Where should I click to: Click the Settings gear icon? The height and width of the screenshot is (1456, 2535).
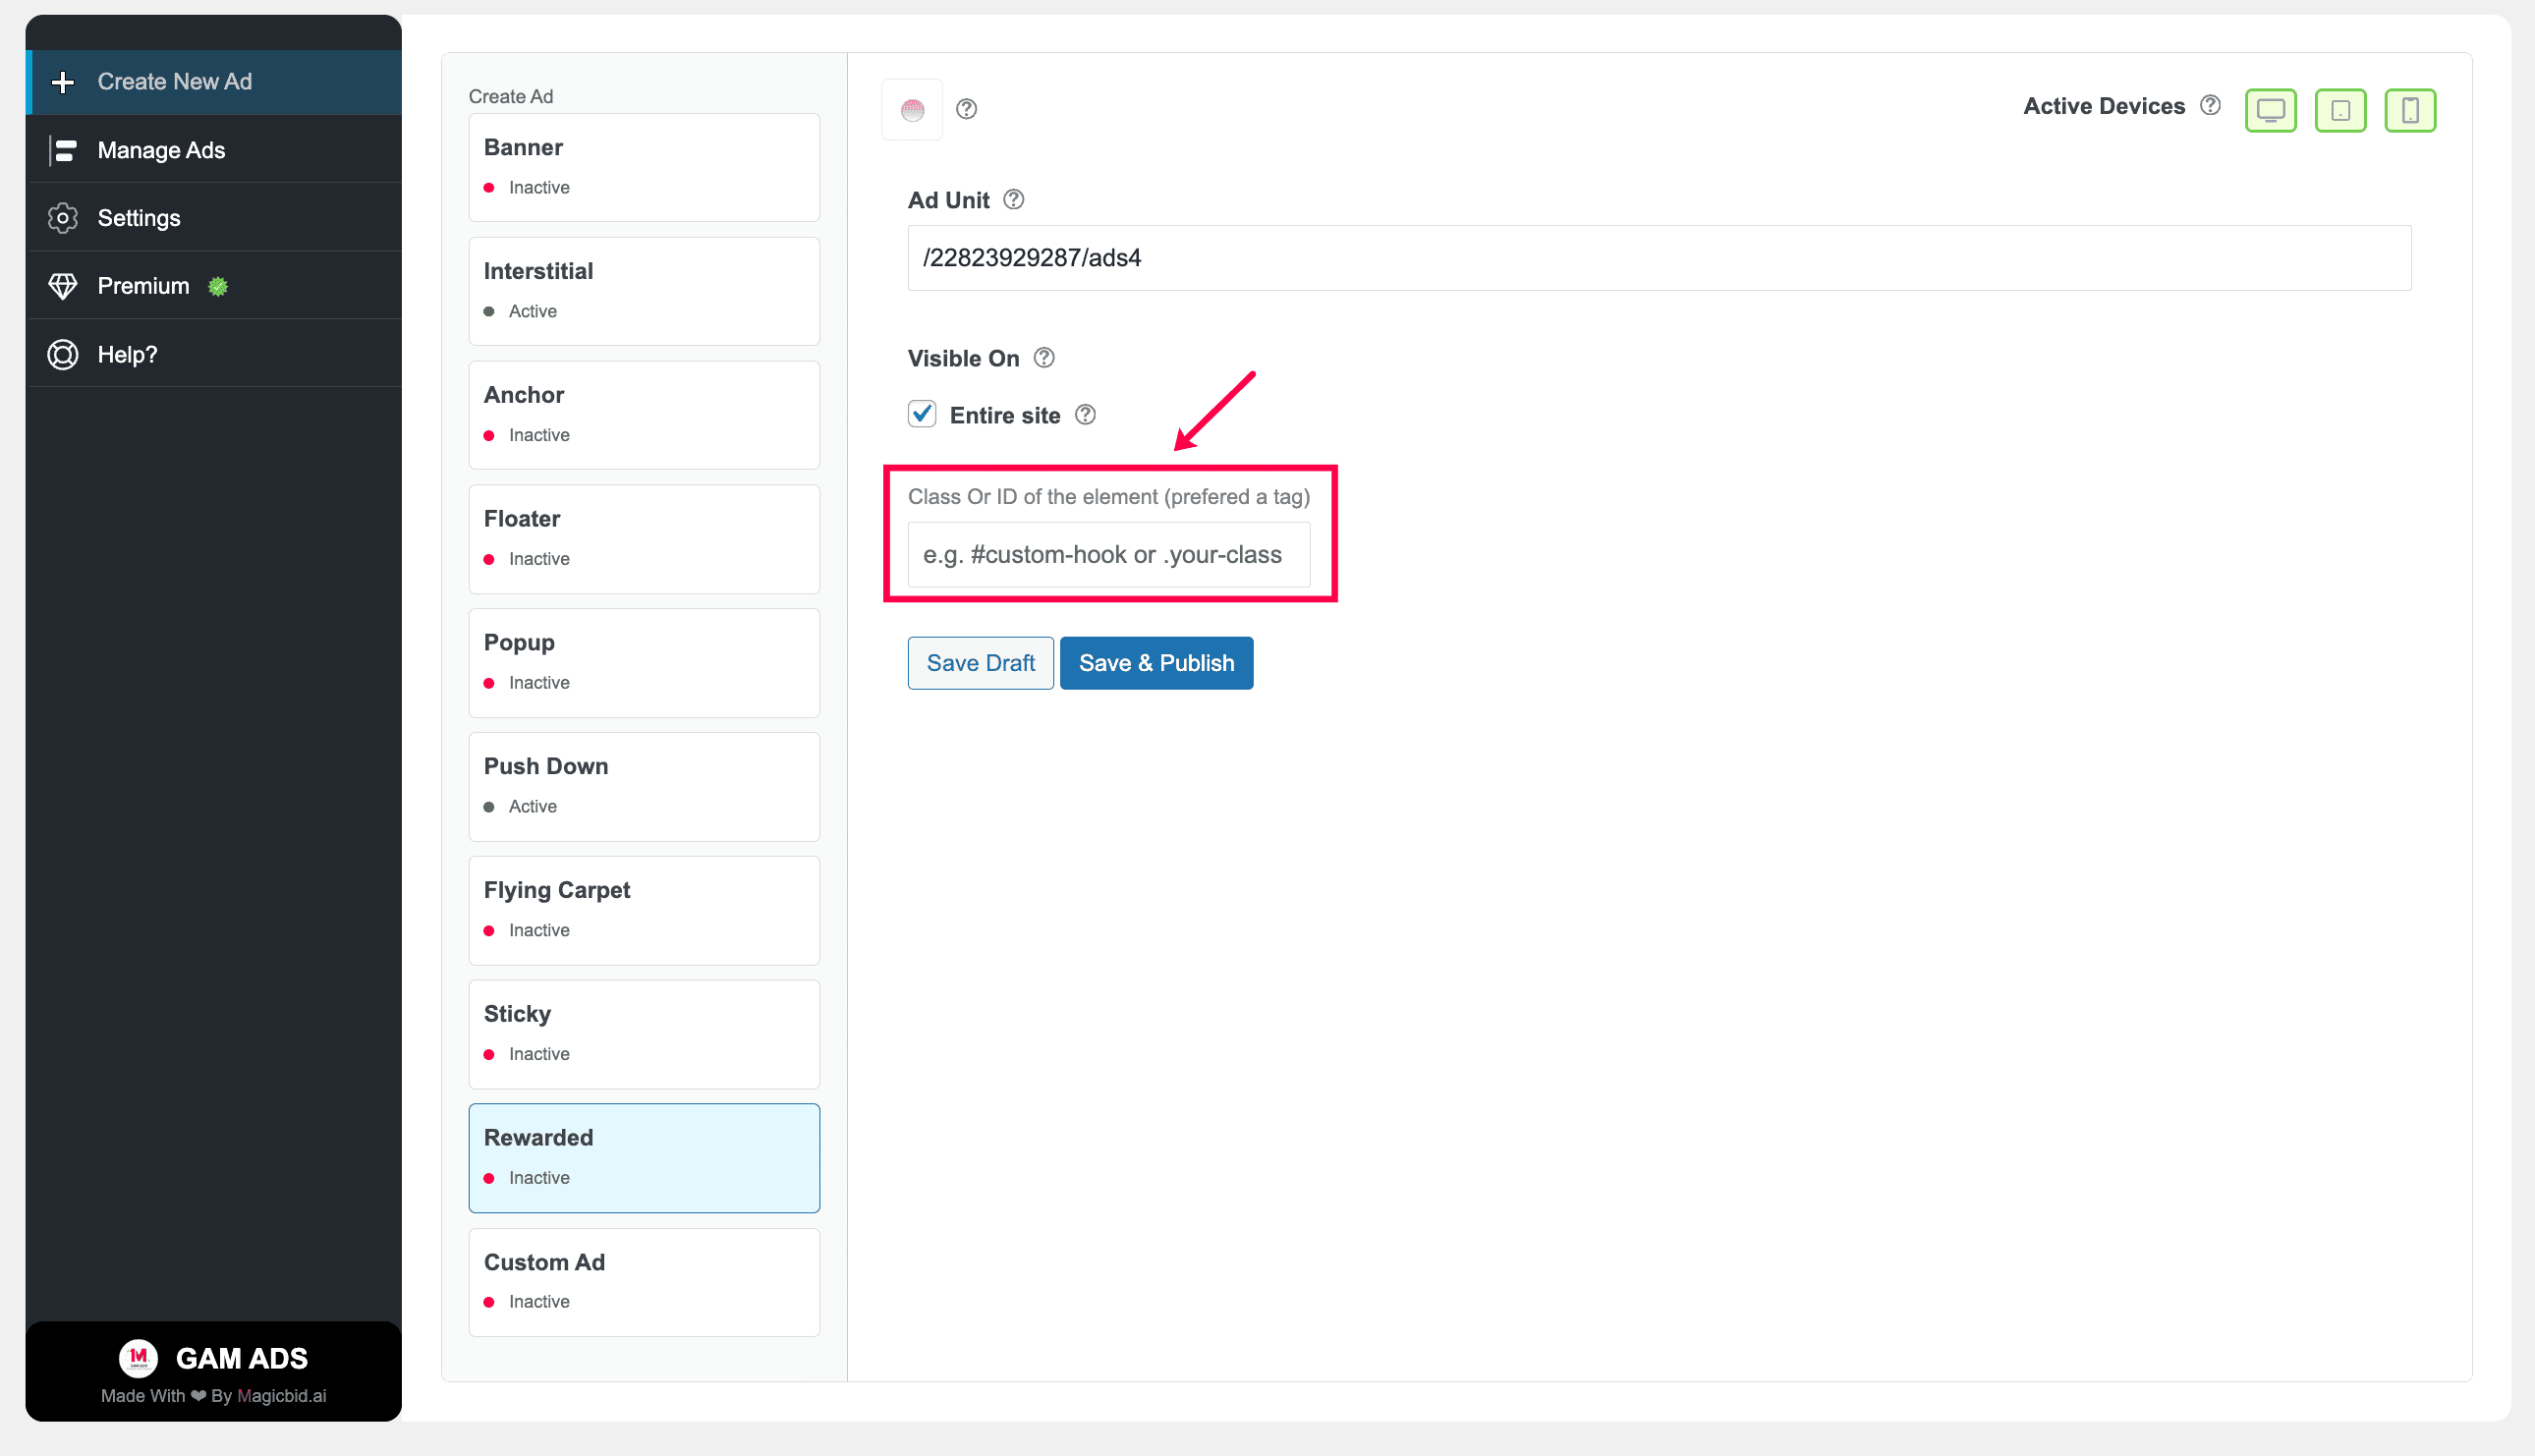tap(63, 218)
